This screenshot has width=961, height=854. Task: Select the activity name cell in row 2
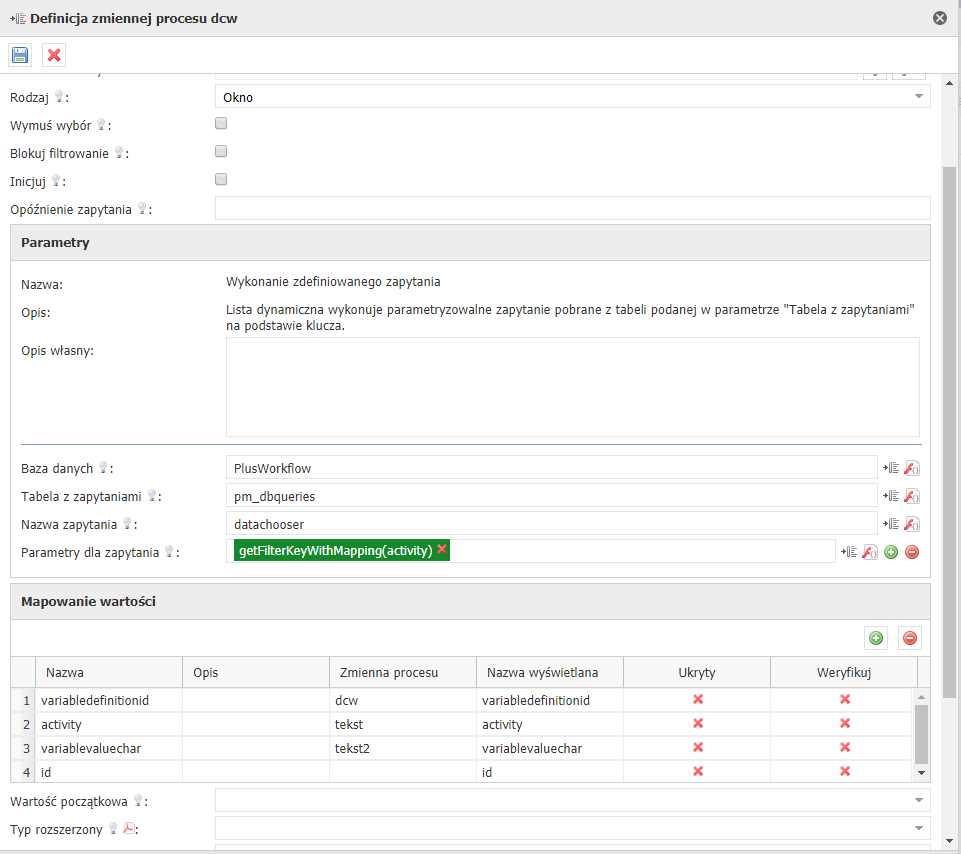[x=109, y=725]
